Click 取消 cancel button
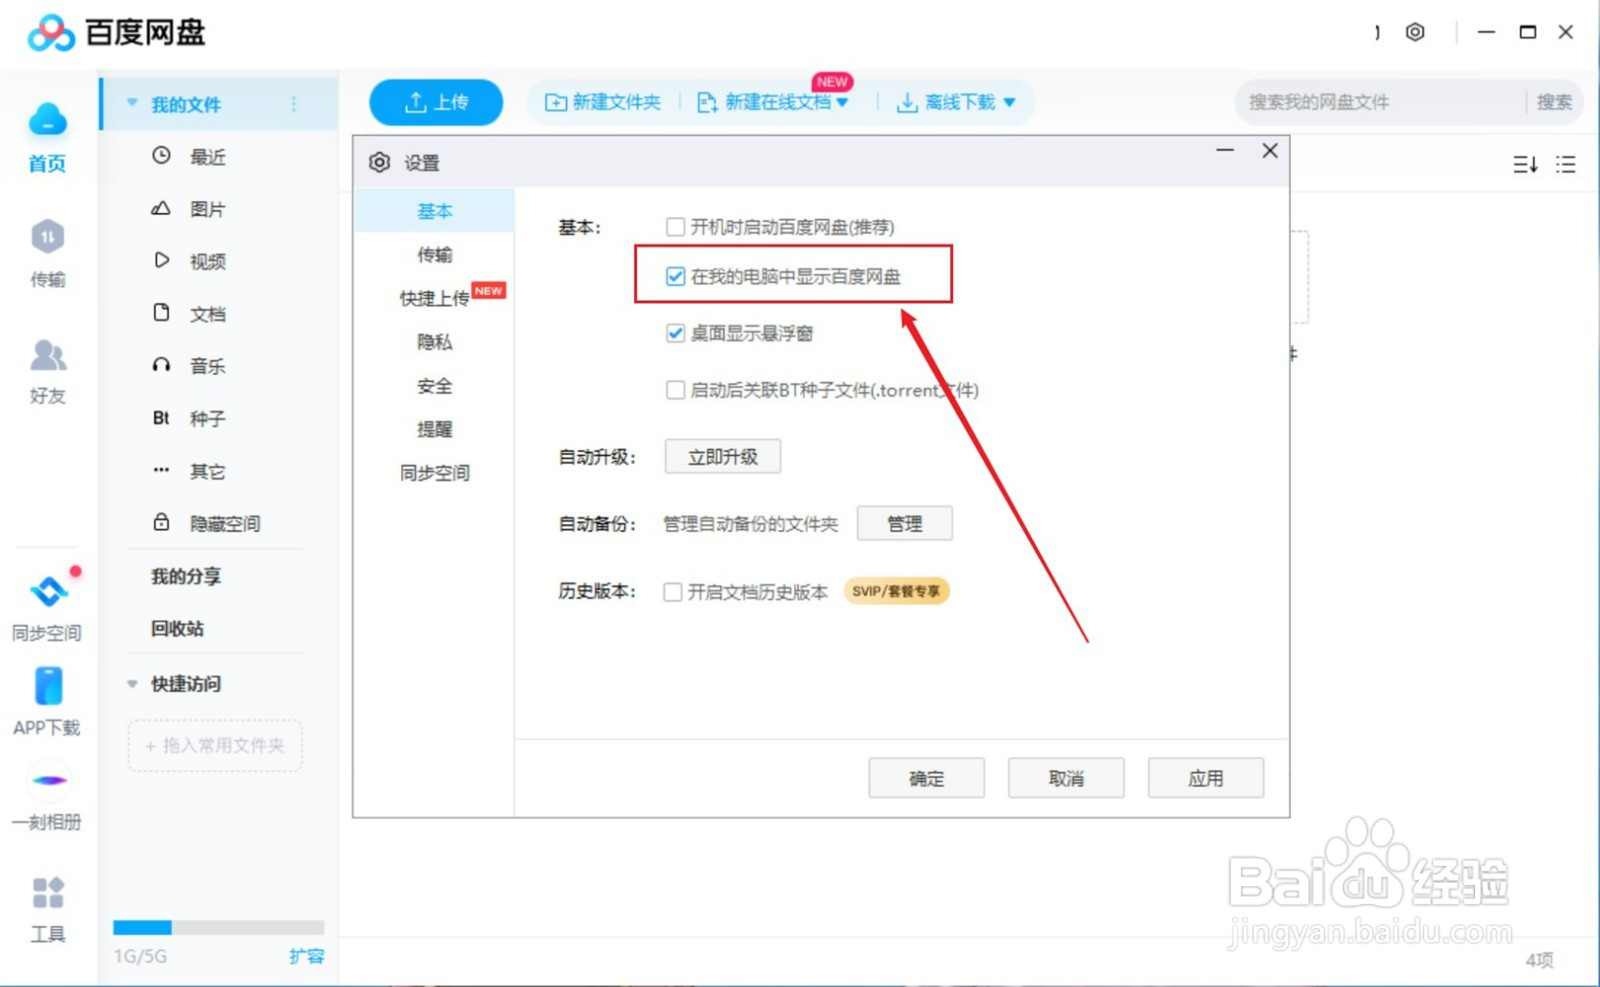This screenshot has width=1600, height=987. pos(1066,778)
